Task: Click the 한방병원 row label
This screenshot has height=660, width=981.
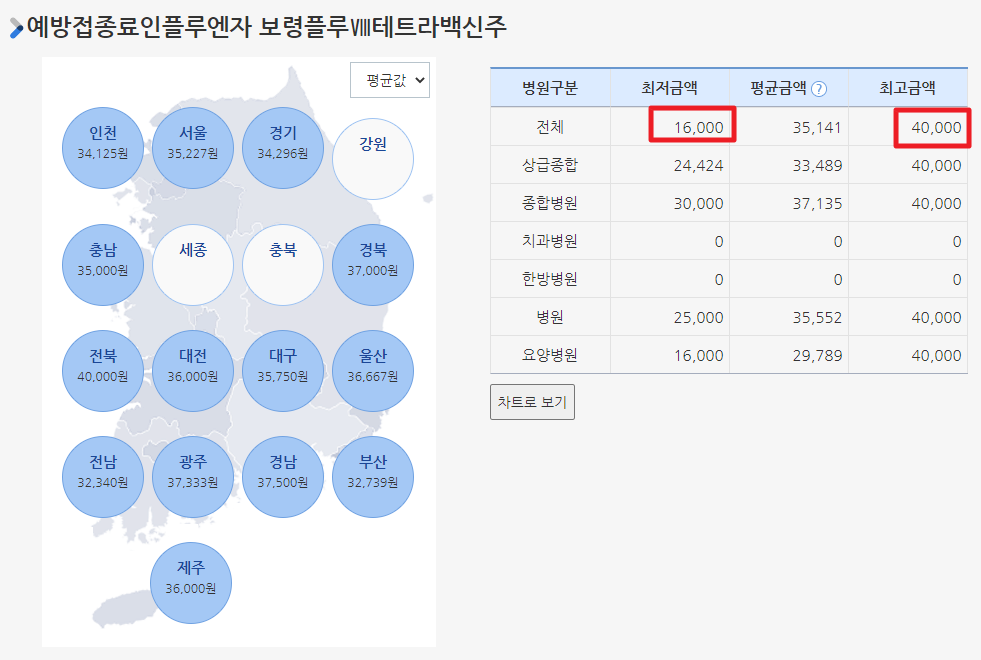Action: point(550,279)
